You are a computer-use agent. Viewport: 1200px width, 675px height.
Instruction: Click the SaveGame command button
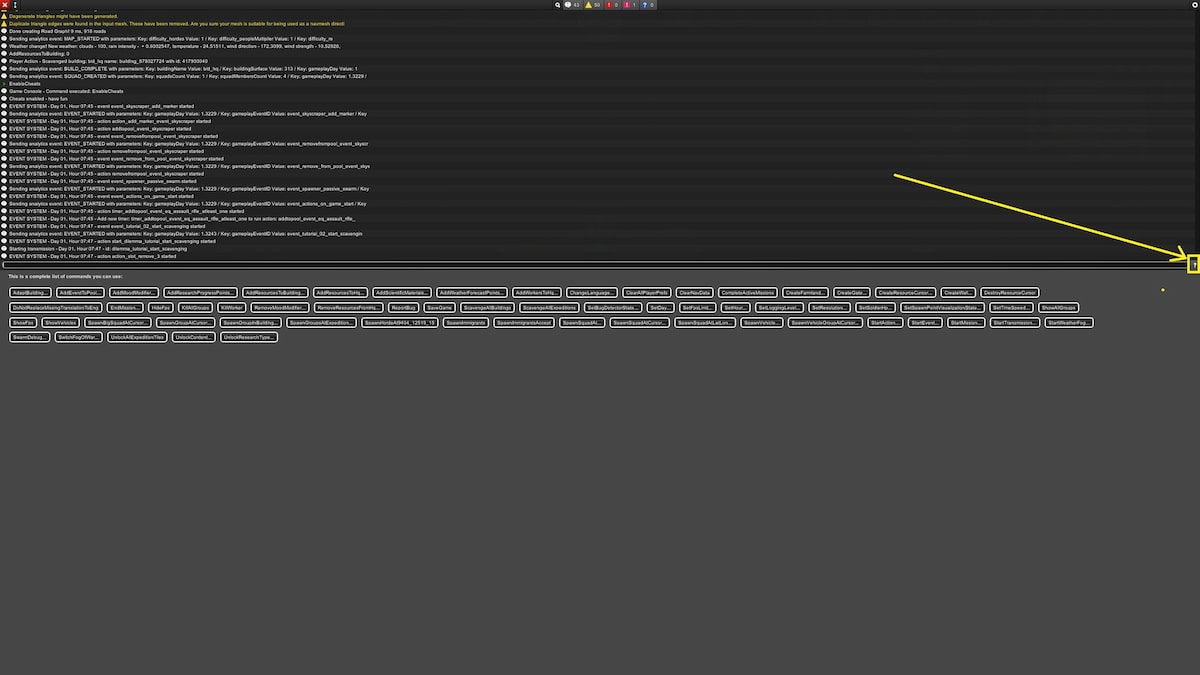click(440, 308)
